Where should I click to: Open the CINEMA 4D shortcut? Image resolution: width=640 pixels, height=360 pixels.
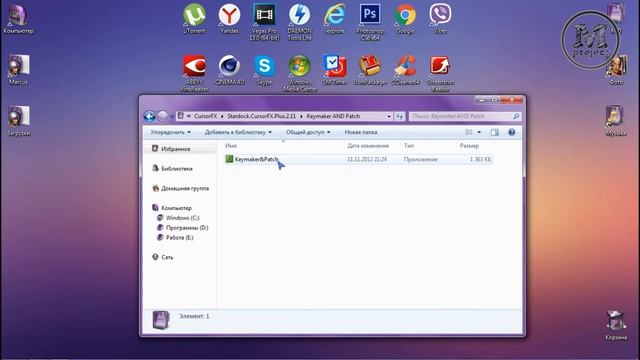coord(229,70)
